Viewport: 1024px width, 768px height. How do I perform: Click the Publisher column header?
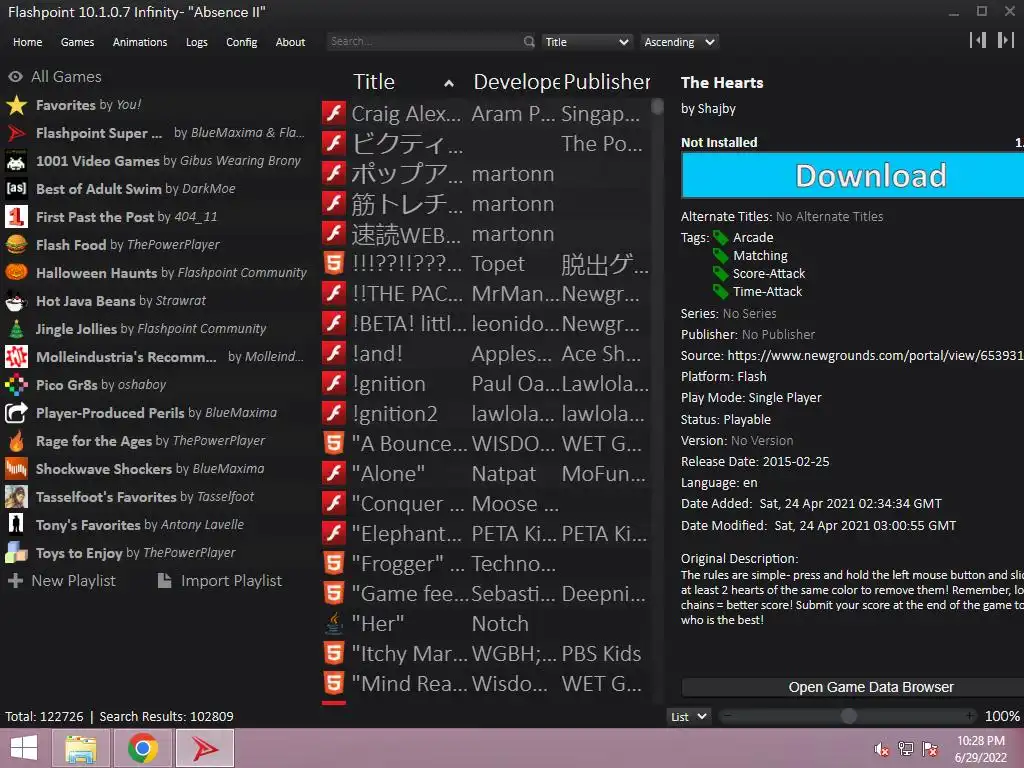[x=607, y=82]
